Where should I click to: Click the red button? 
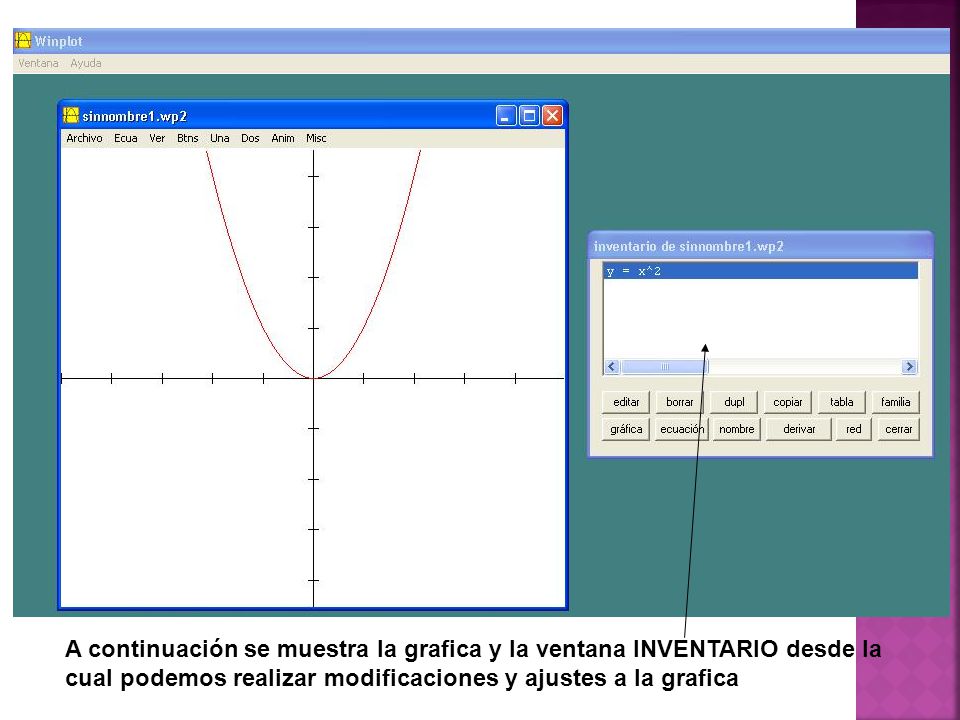[853, 429]
